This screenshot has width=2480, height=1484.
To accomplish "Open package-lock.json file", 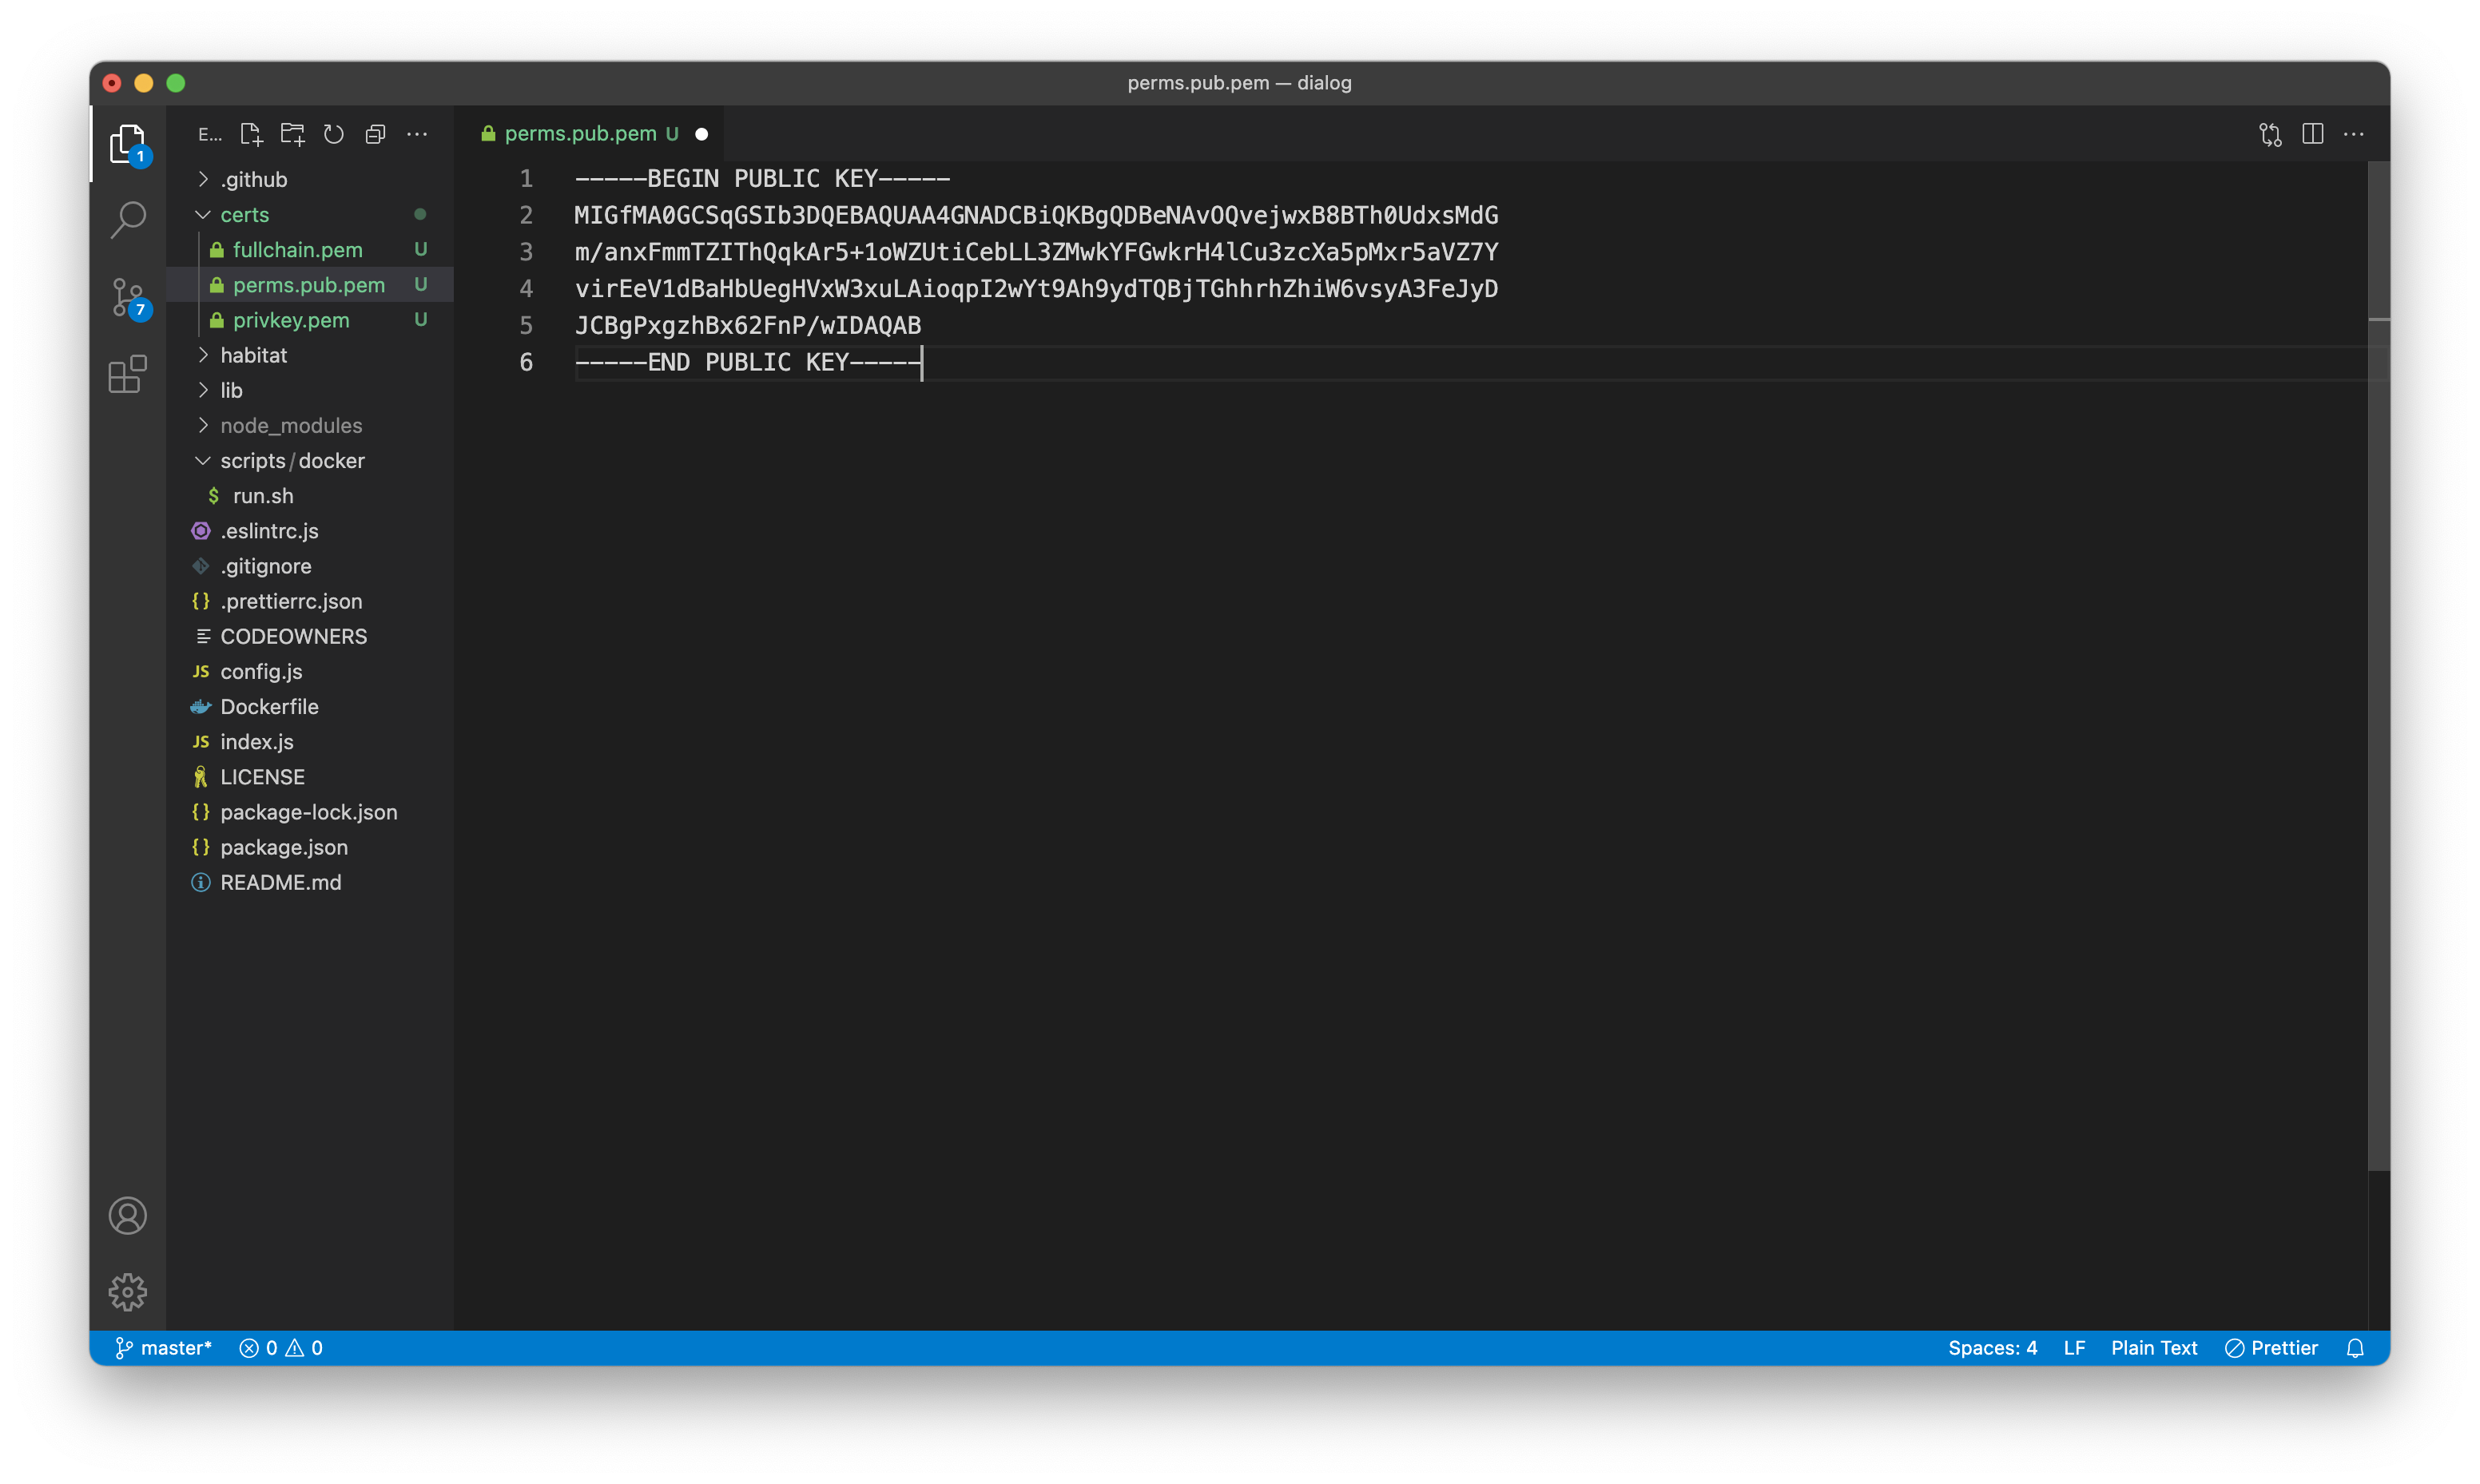I will click(310, 812).
